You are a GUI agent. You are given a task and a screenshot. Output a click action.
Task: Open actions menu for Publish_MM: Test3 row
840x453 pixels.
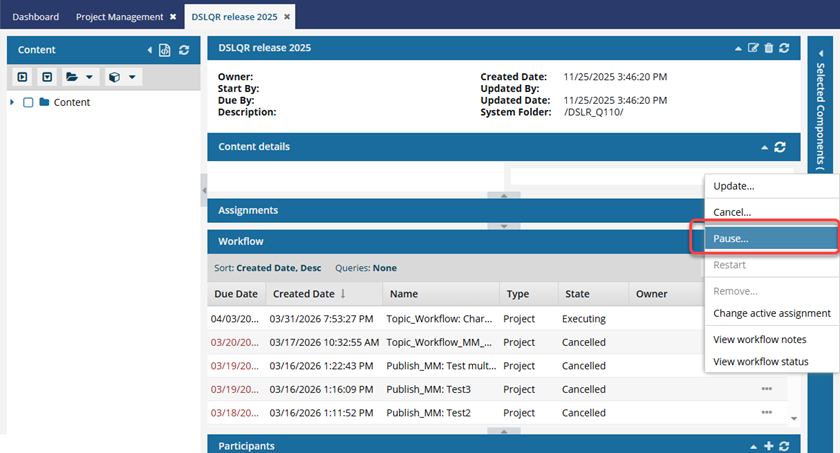pyautogui.click(x=766, y=389)
